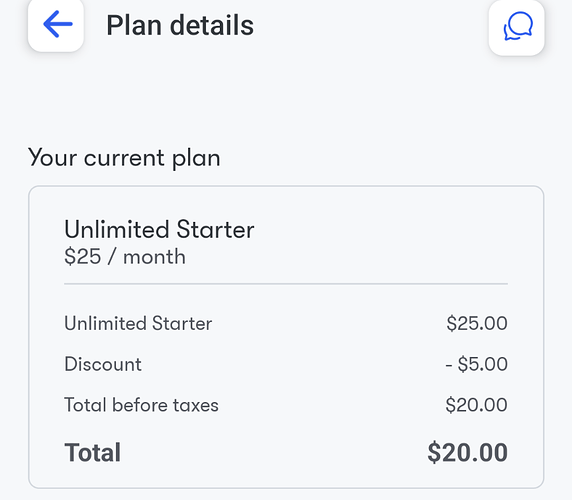Tap the word Starter in card title
This screenshot has width=572, height=500.
click(x=215, y=229)
